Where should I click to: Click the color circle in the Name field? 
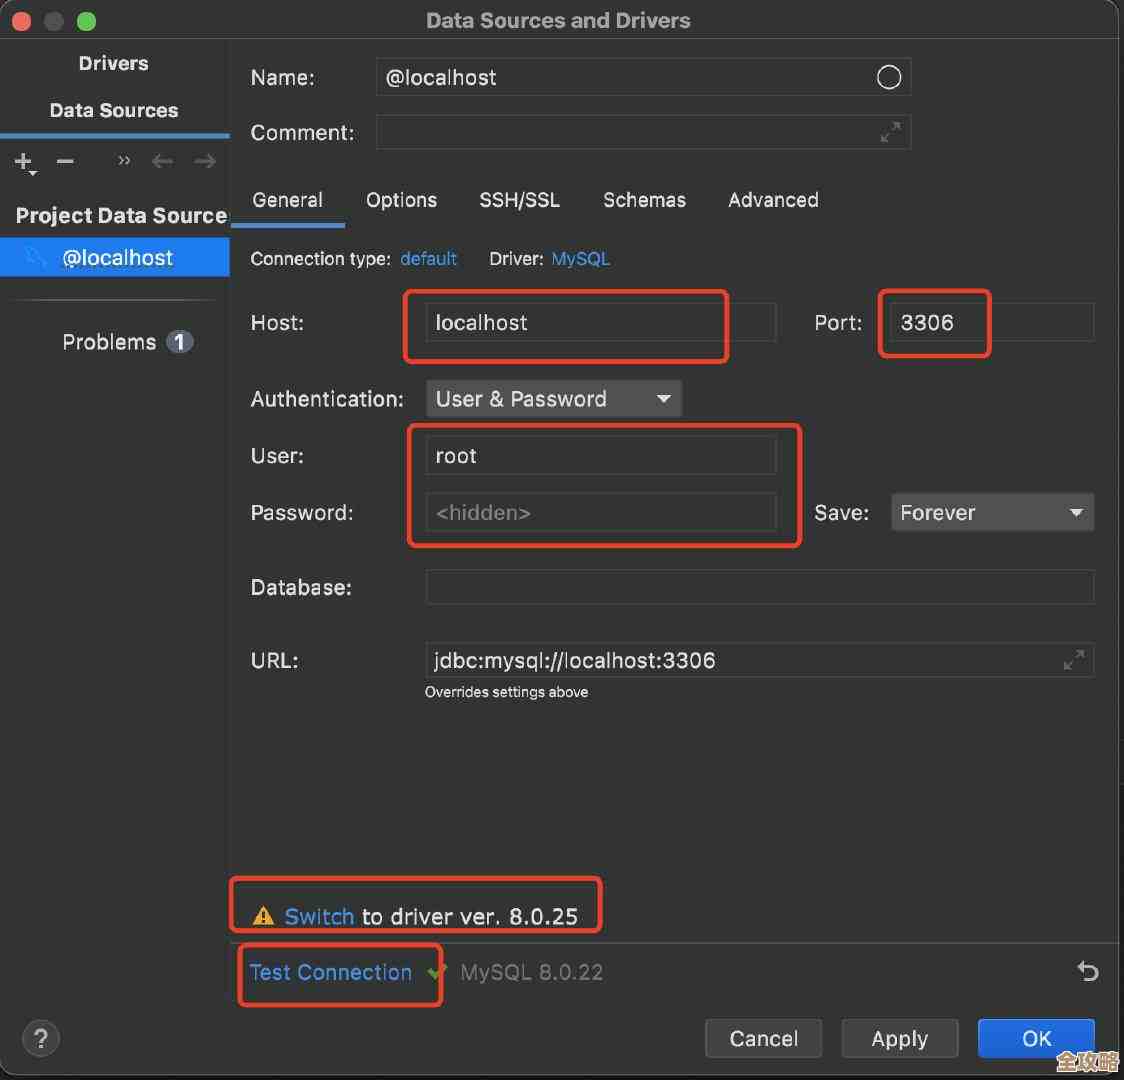tap(888, 78)
